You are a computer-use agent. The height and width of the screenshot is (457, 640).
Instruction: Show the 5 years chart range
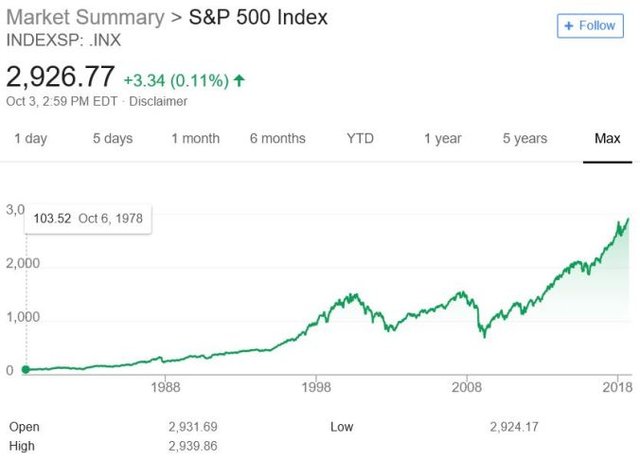coord(525,139)
